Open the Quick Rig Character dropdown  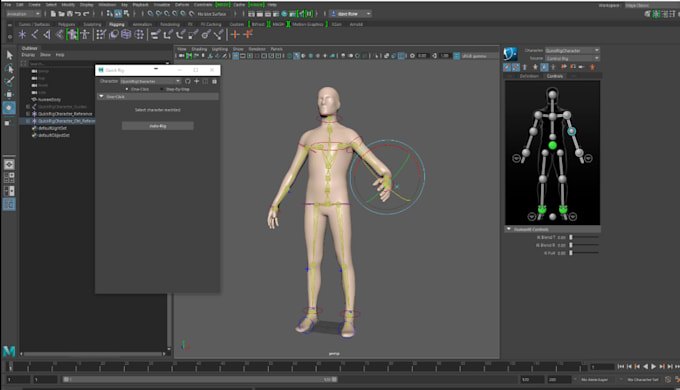click(150, 81)
